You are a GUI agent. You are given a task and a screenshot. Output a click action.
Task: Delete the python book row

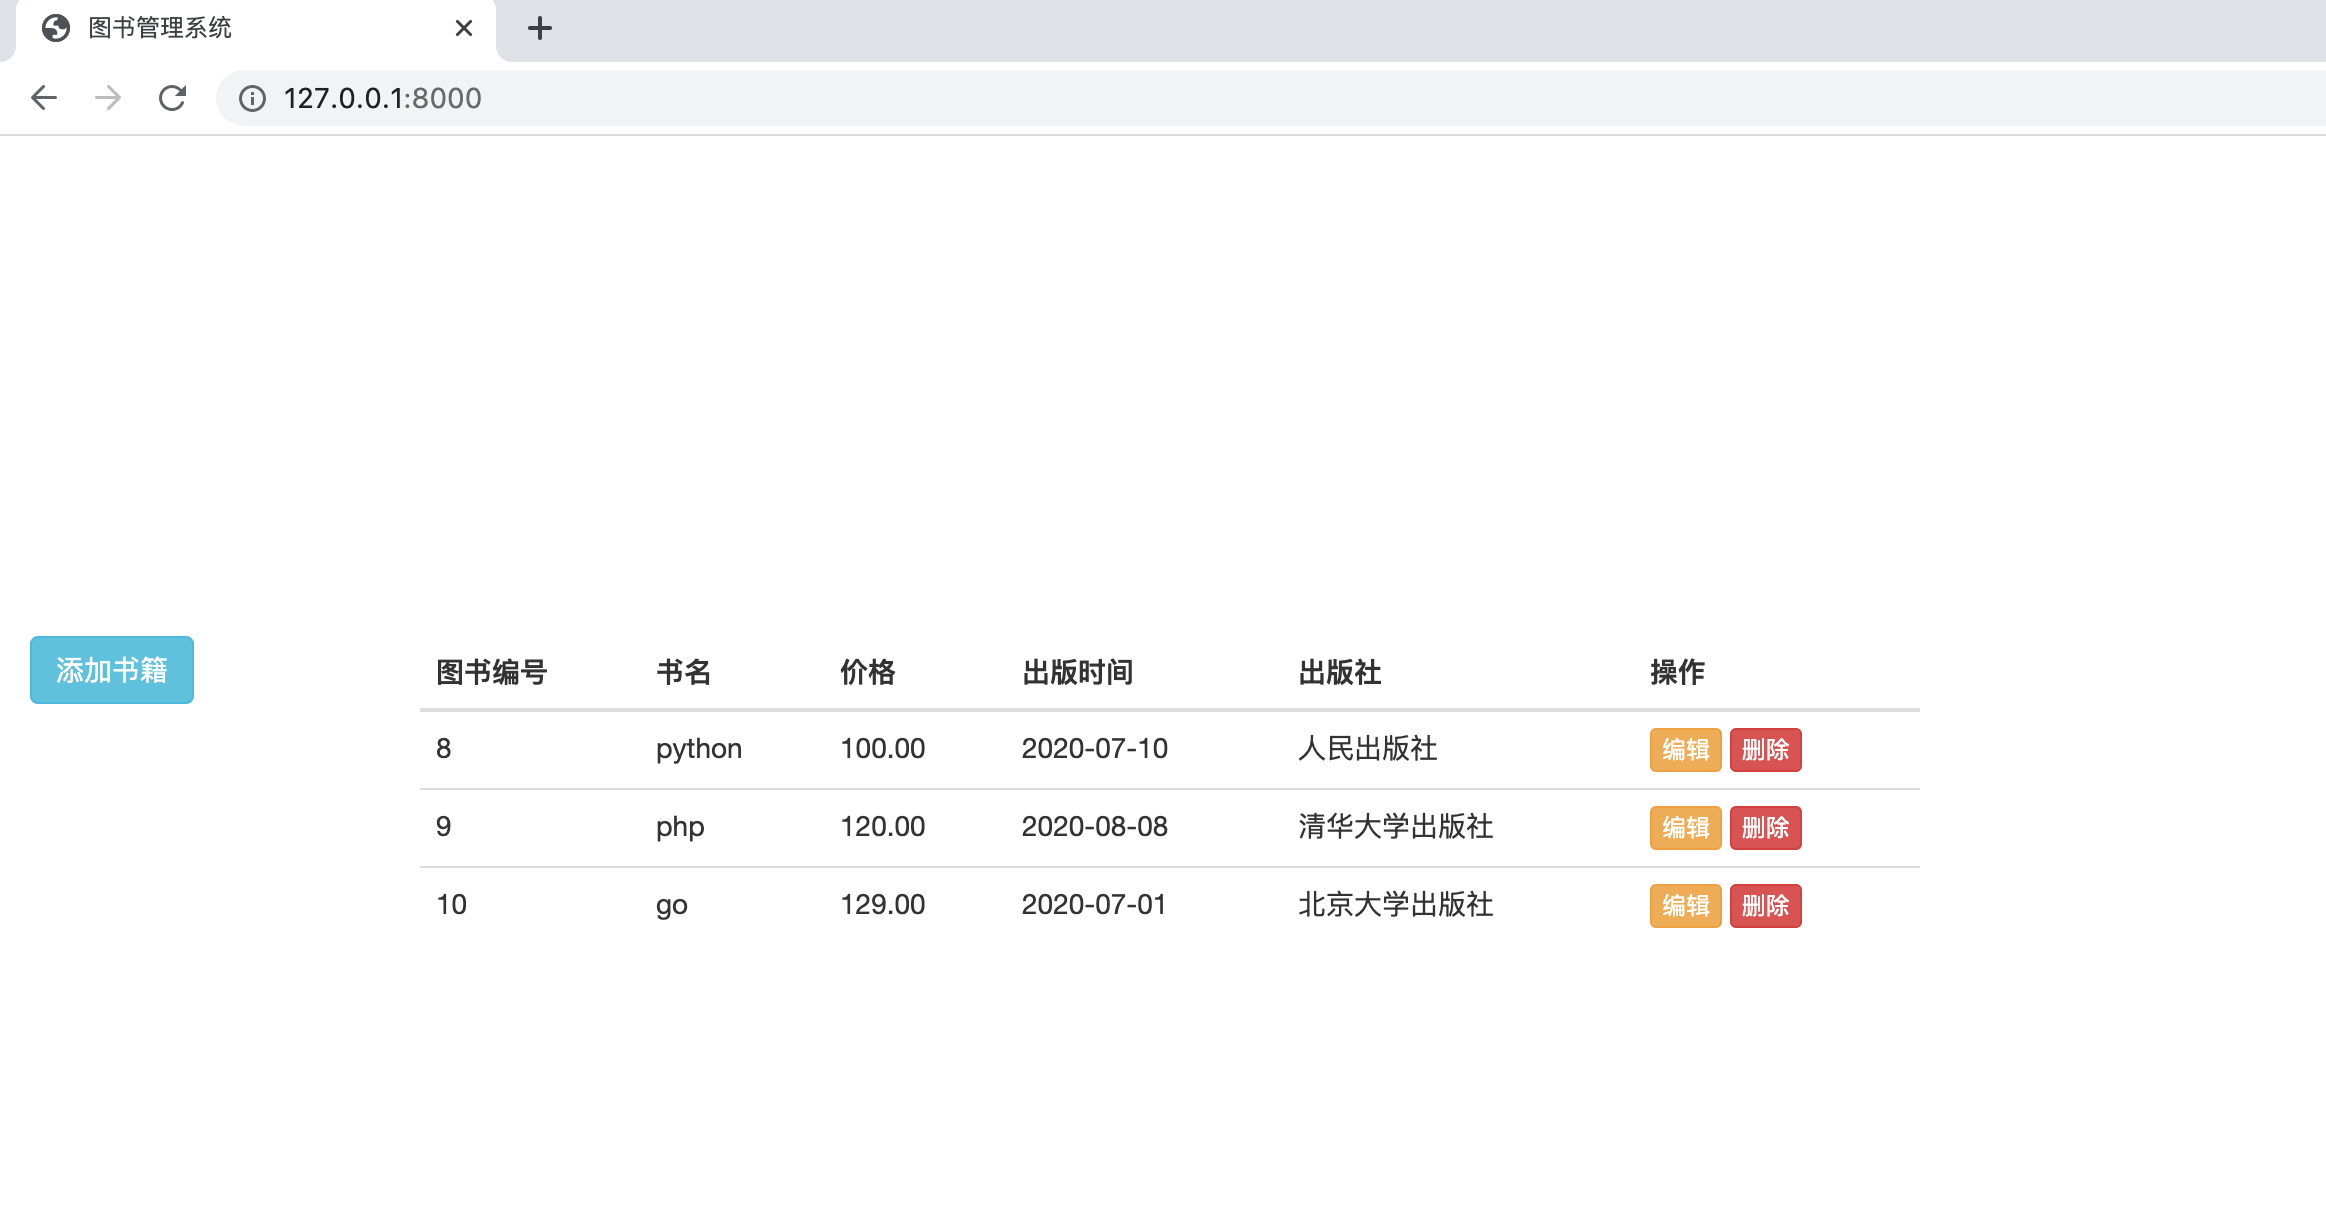tap(1765, 750)
